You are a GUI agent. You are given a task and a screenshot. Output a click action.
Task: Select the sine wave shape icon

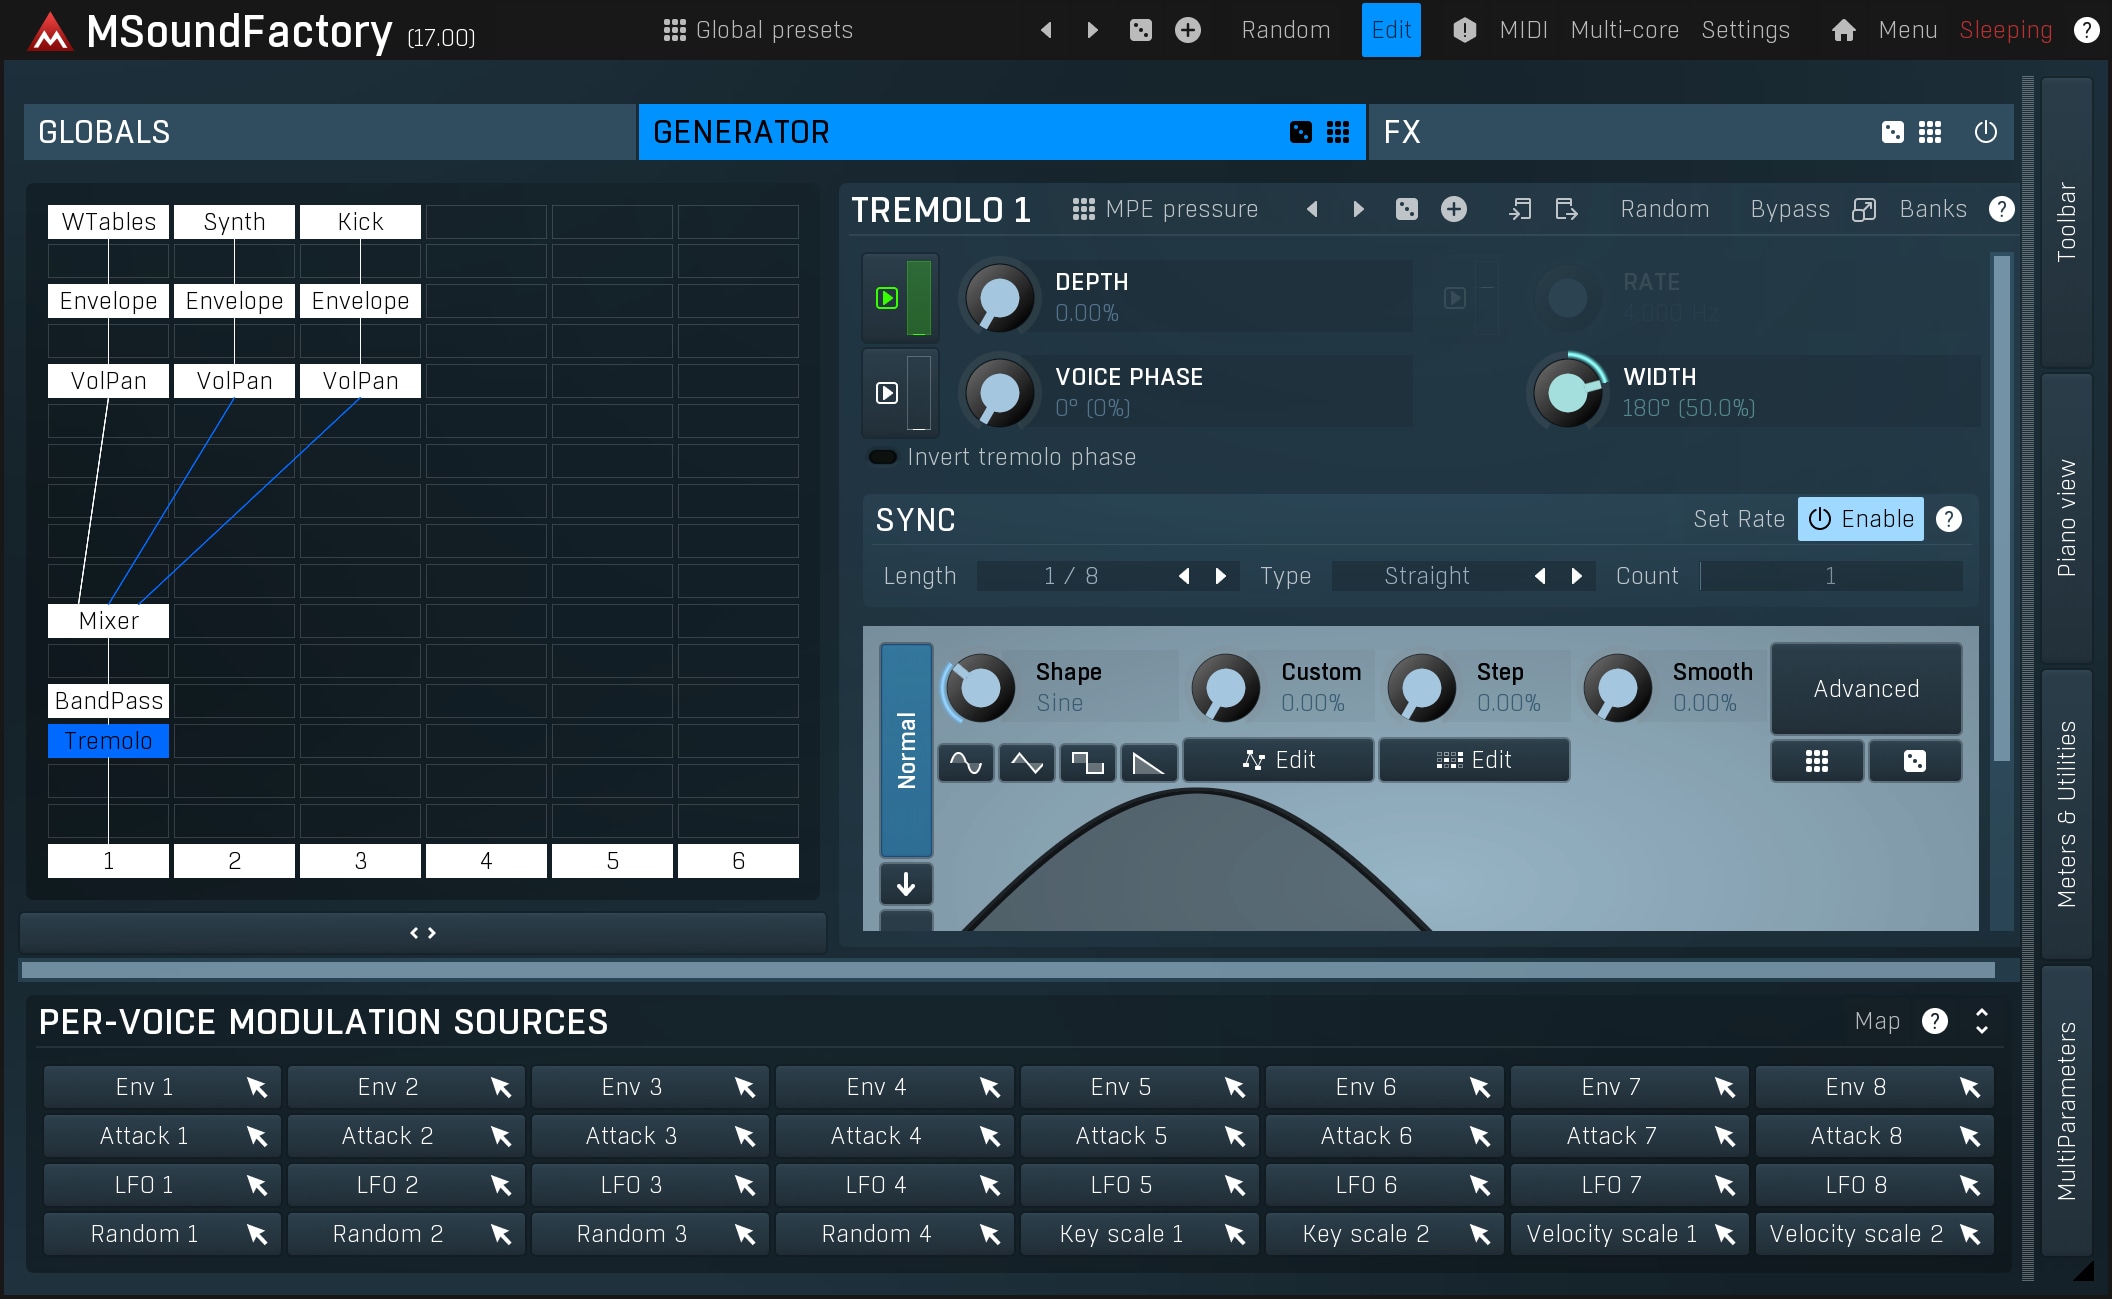tap(965, 763)
